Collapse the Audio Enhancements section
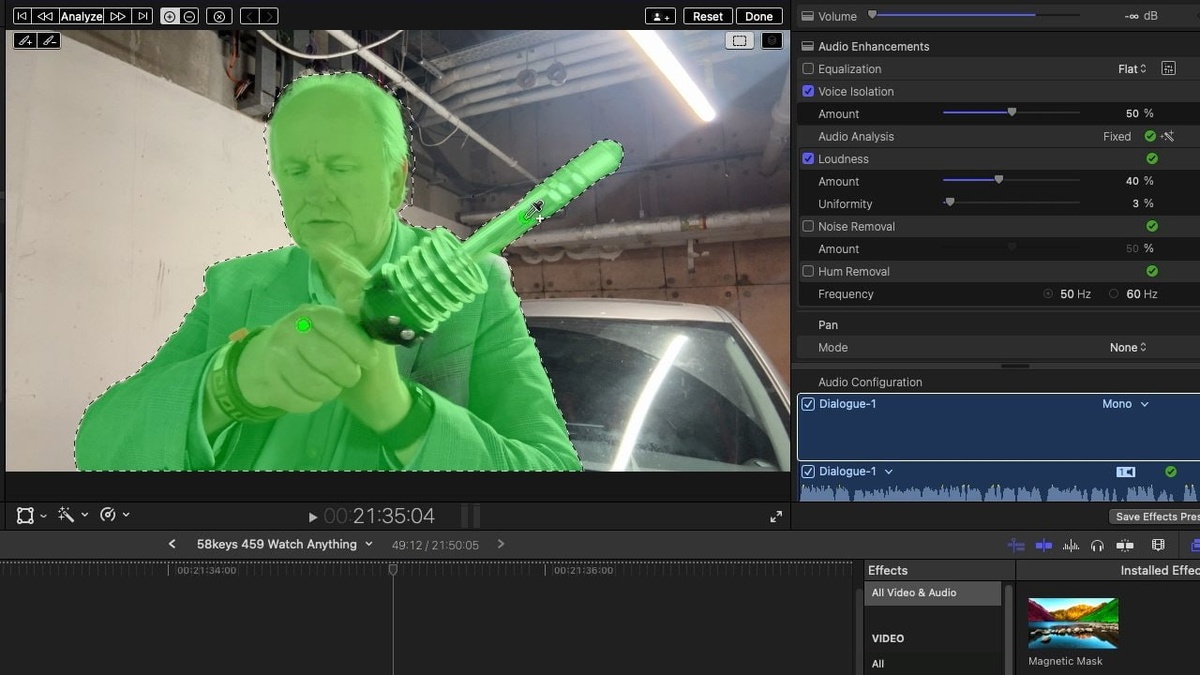Image resolution: width=1200 pixels, height=675 pixels. [808, 46]
